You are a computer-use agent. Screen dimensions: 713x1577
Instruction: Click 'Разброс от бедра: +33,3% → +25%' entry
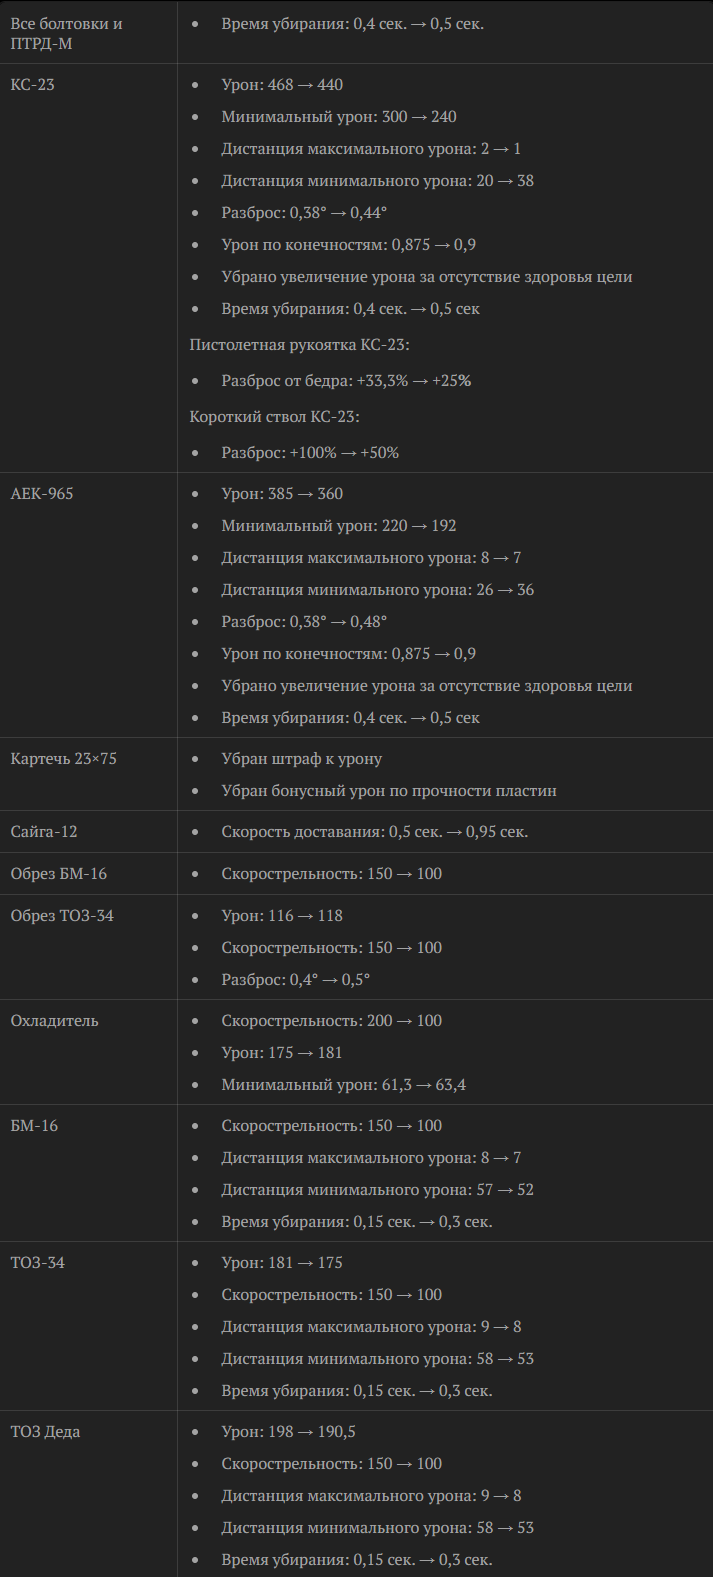click(346, 381)
